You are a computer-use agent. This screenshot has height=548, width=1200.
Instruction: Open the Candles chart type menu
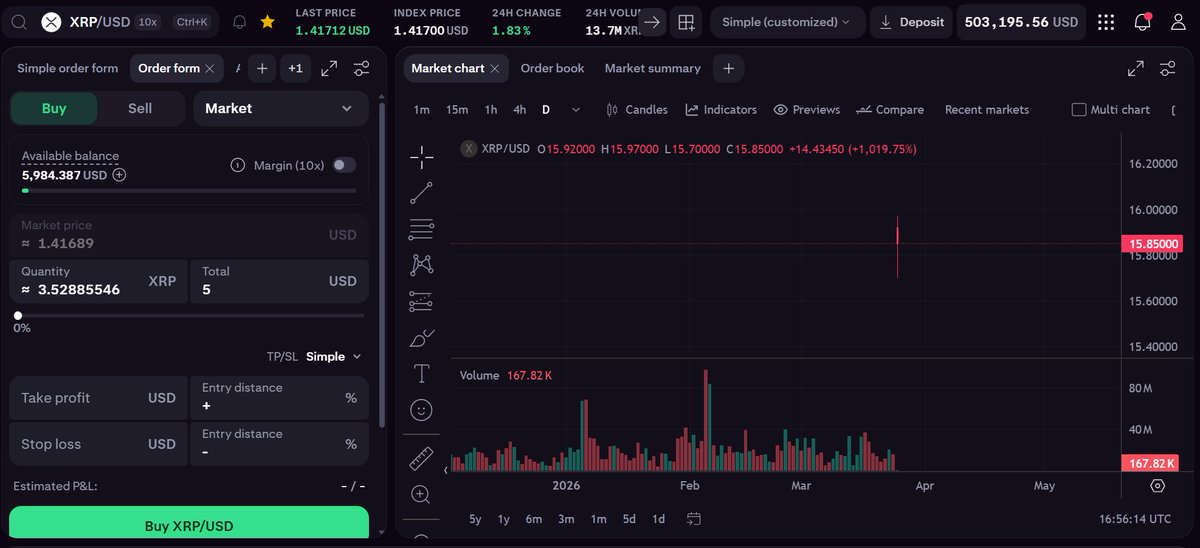637,109
